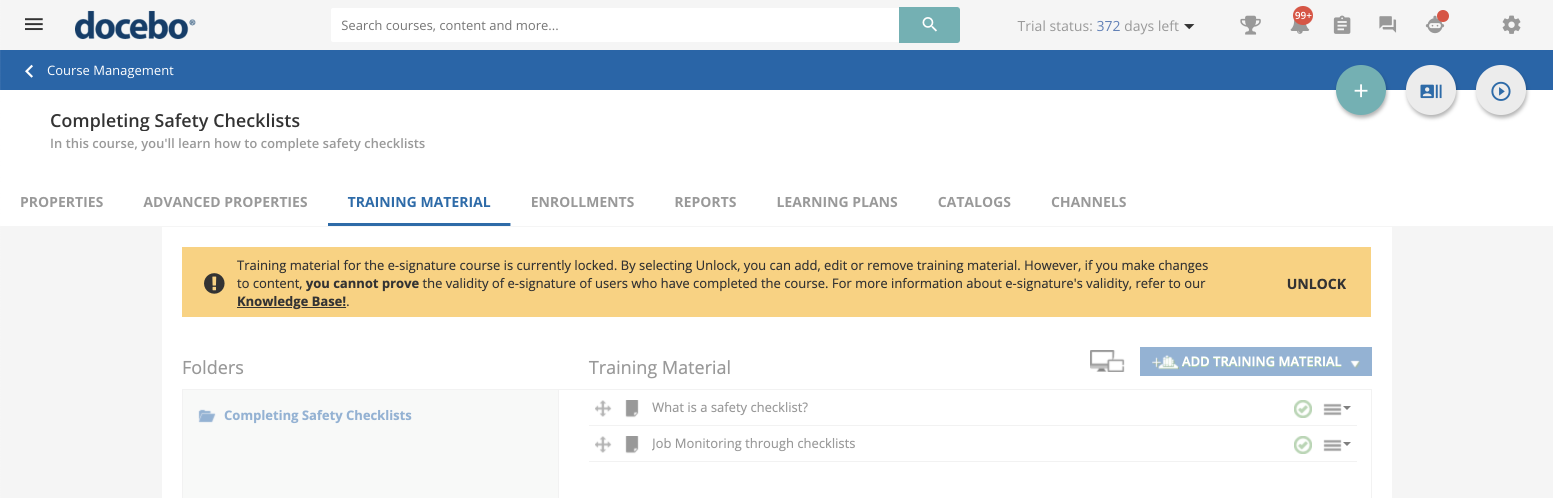The image size is (1553, 498).
Task: Open options menu for 'What is a safety checklist?'
Action: click(x=1336, y=408)
